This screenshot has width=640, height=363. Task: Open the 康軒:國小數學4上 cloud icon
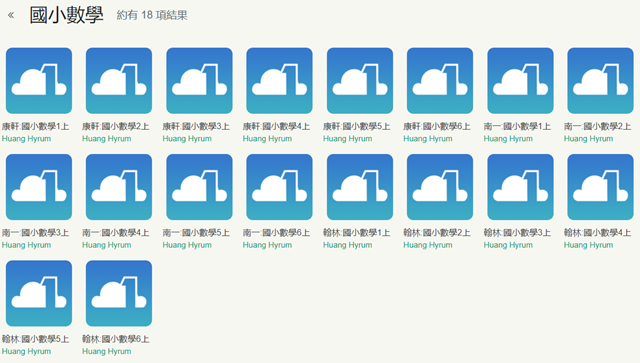pyautogui.click(x=280, y=80)
